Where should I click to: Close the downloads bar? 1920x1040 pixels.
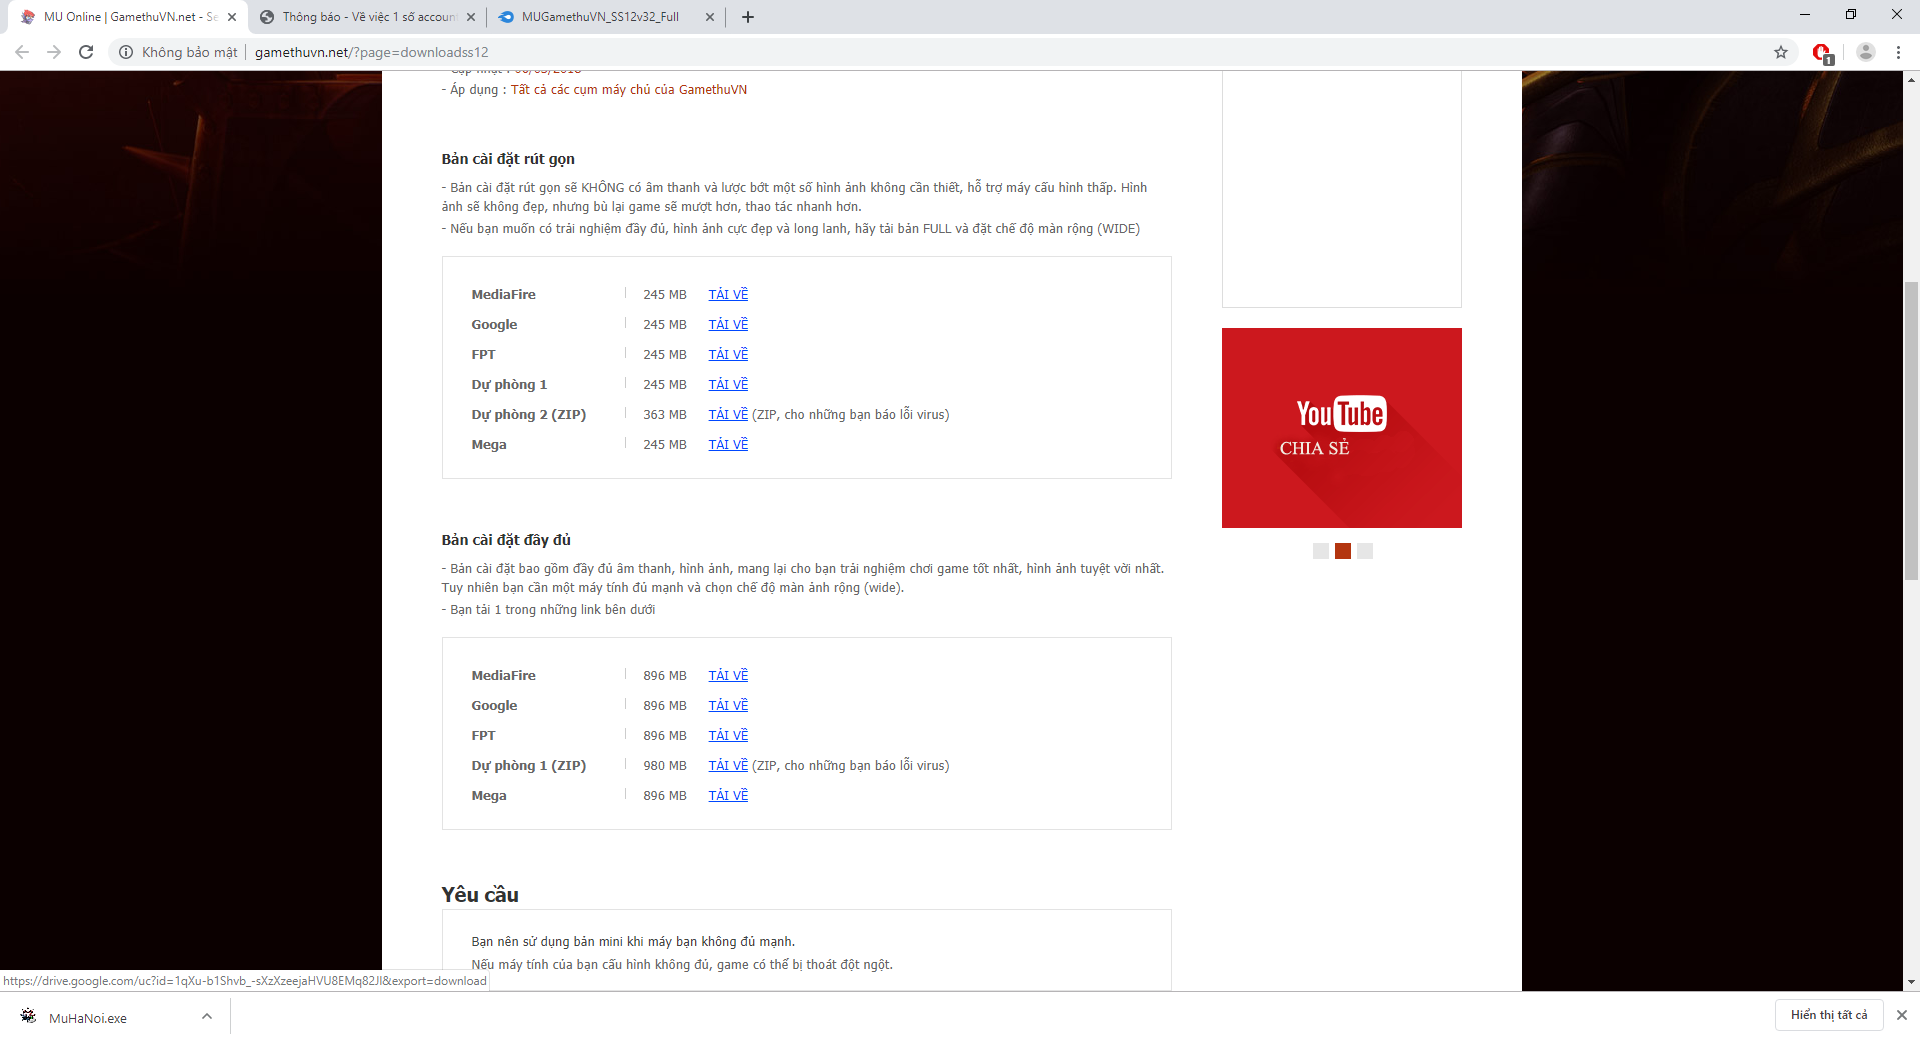1901,1015
